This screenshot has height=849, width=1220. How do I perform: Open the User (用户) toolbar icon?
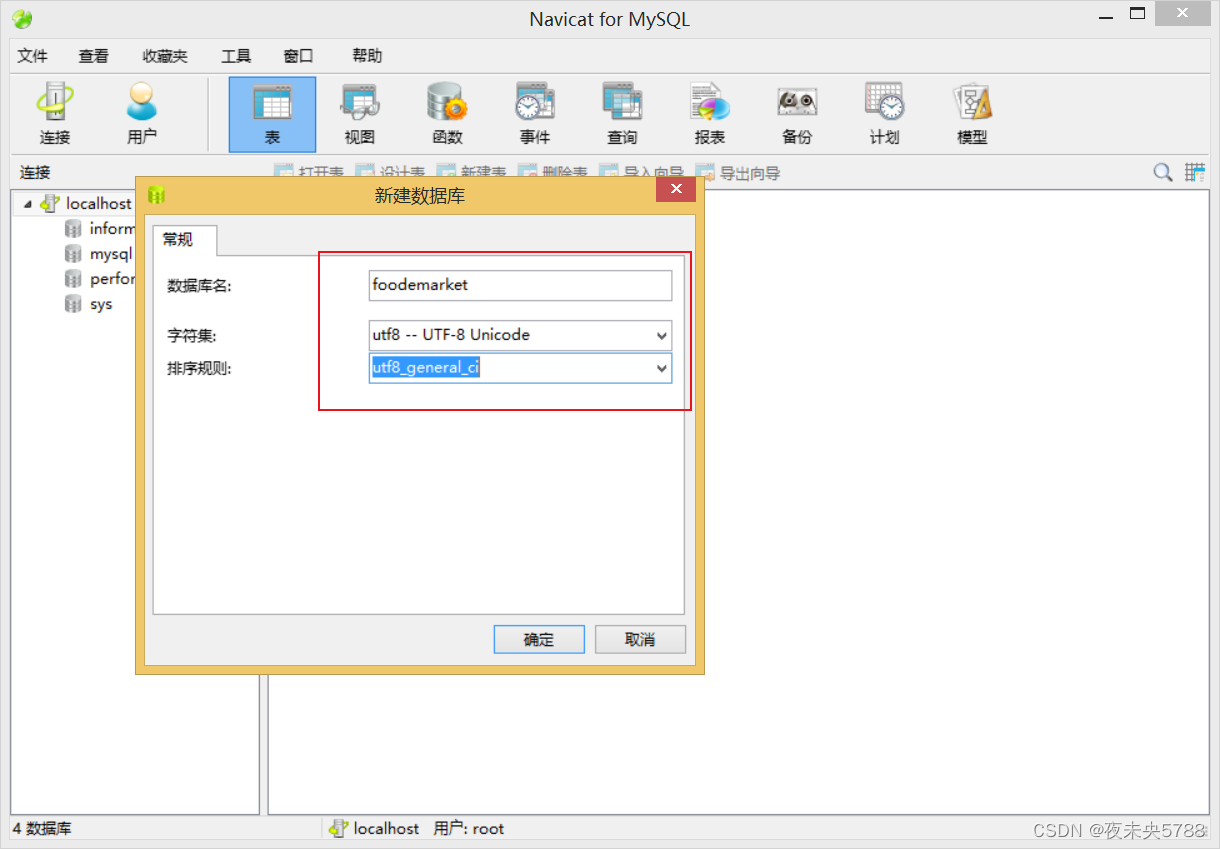click(142, 115)
